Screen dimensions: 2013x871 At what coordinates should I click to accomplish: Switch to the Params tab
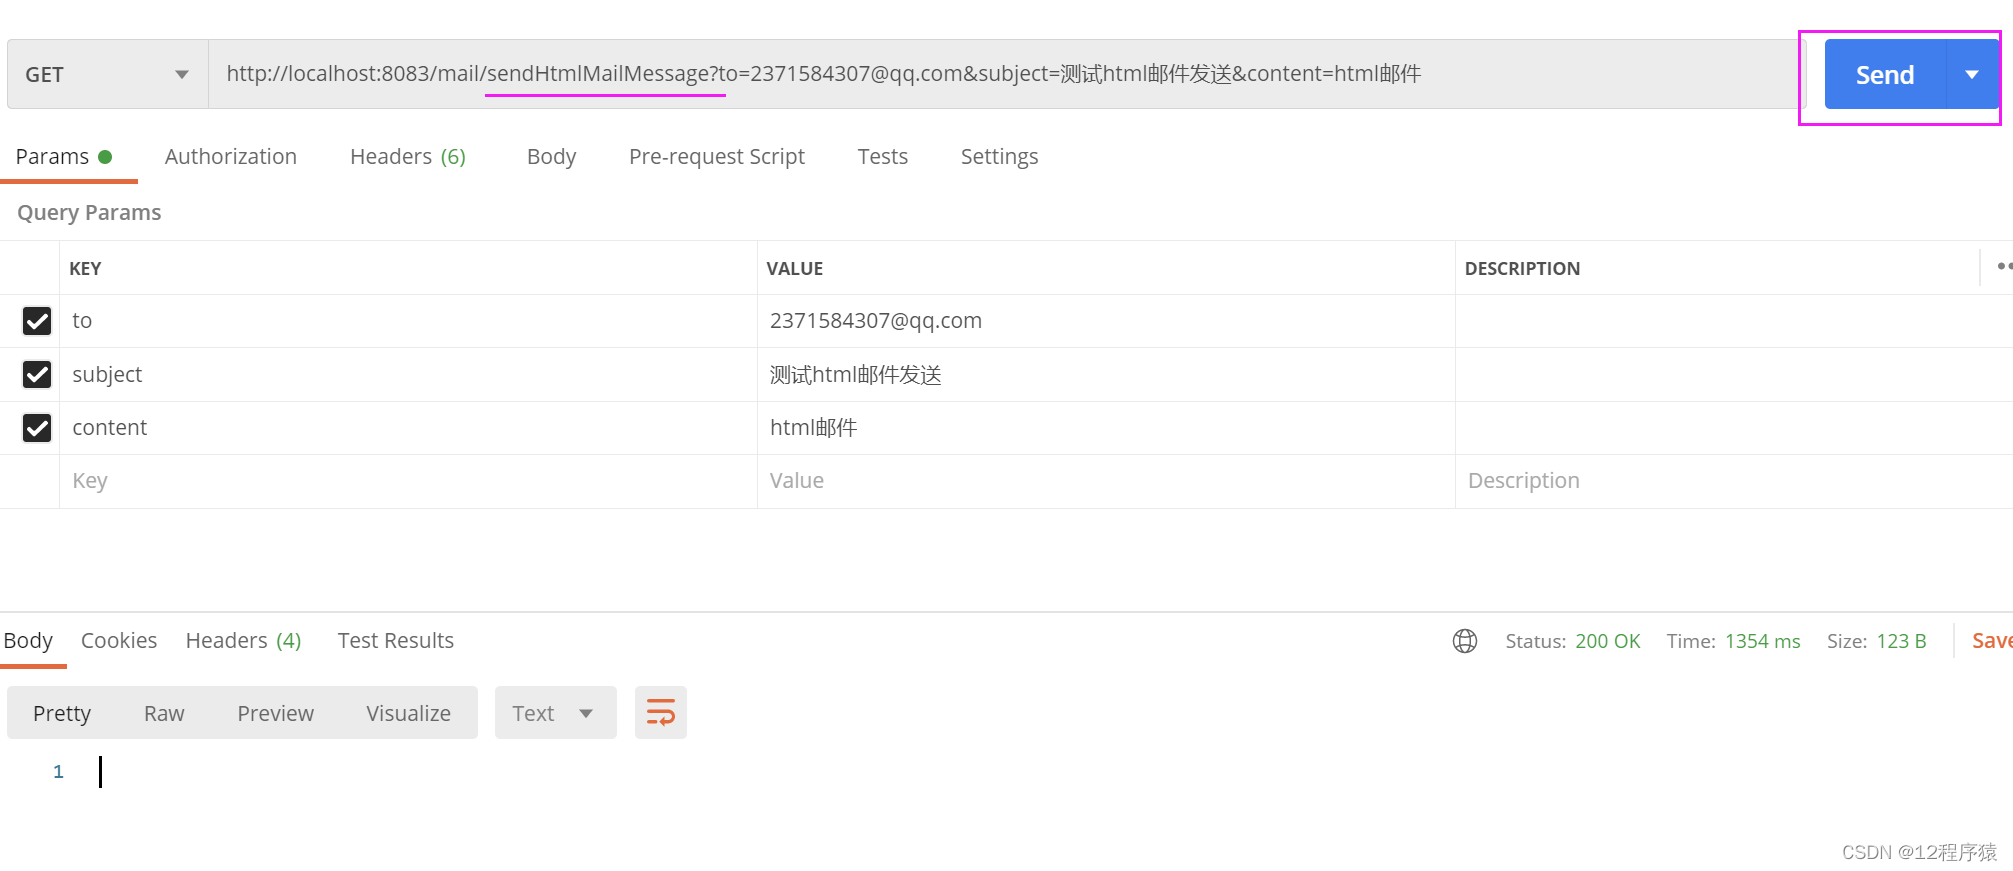click(x=64, y=157)
